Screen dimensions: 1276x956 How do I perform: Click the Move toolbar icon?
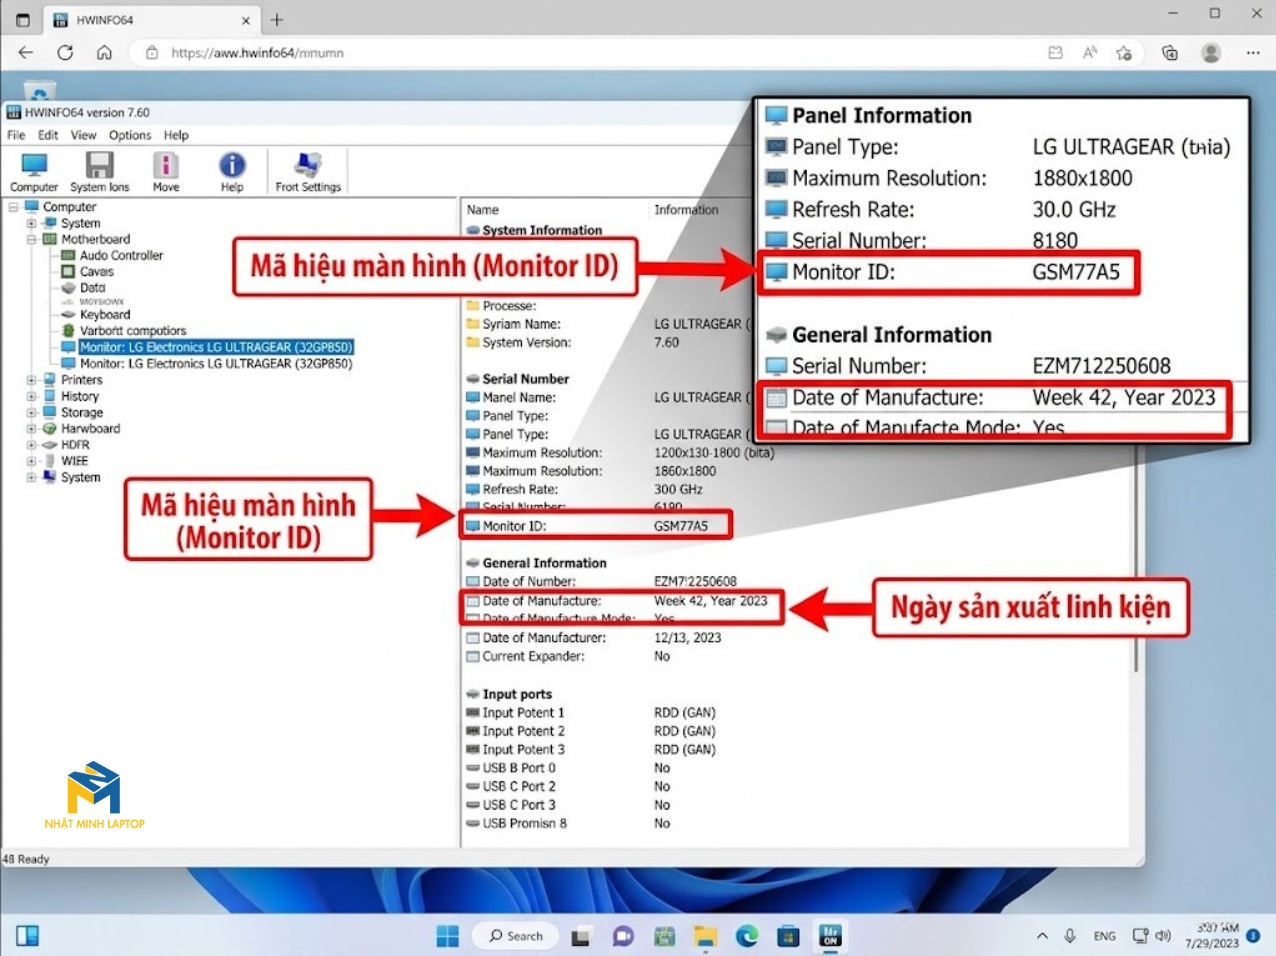pos(165,165)
